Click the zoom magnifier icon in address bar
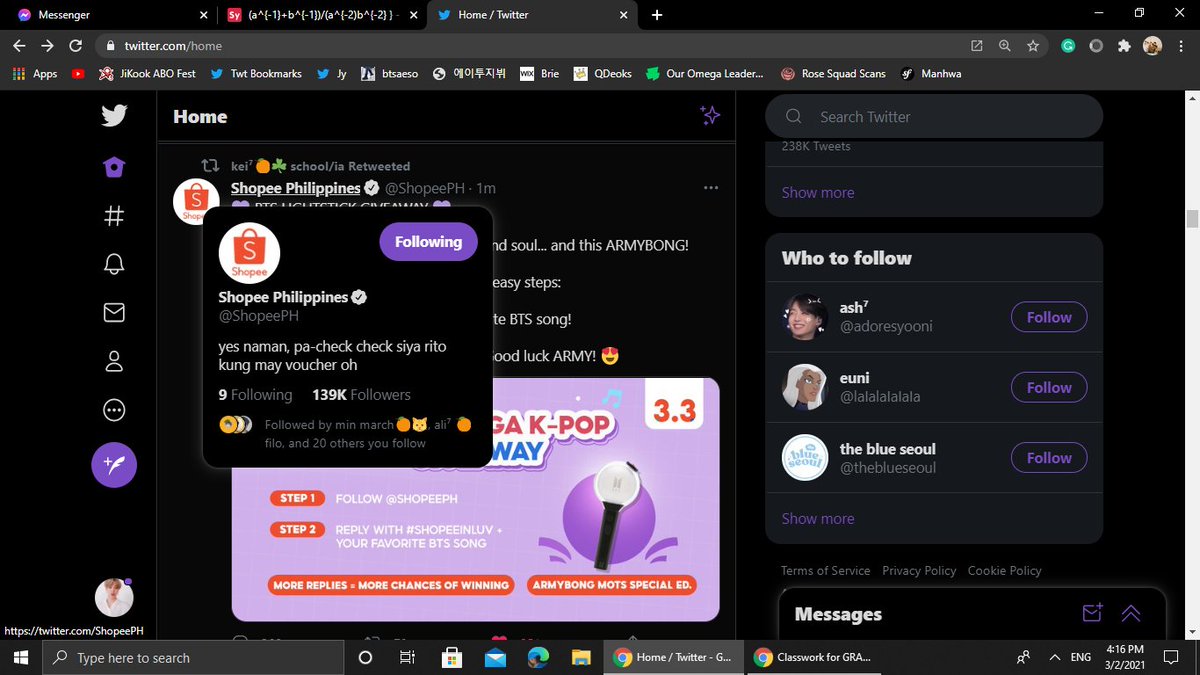This screenshot has height=675, width=1200. [x=1004, y=45]
